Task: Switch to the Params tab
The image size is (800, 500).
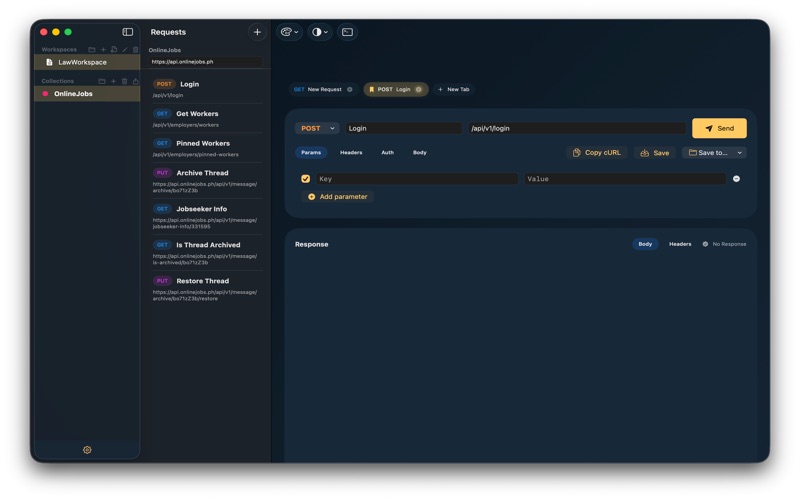Action: tap(311, 153)
